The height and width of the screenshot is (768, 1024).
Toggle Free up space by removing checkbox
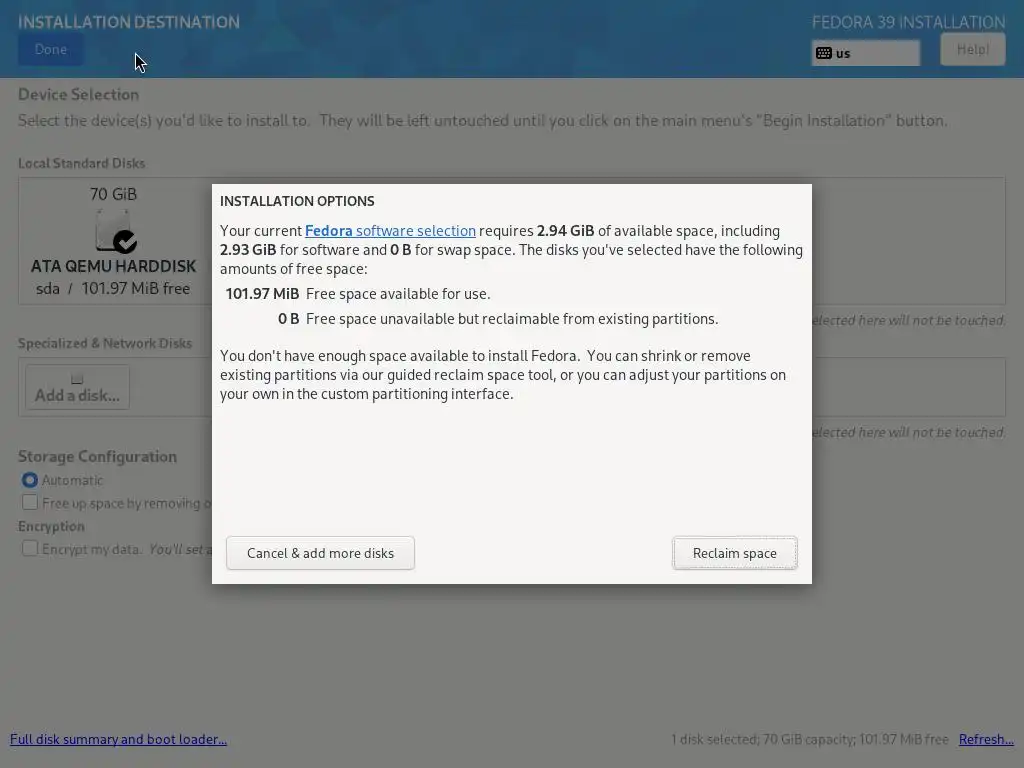point(29,503)
